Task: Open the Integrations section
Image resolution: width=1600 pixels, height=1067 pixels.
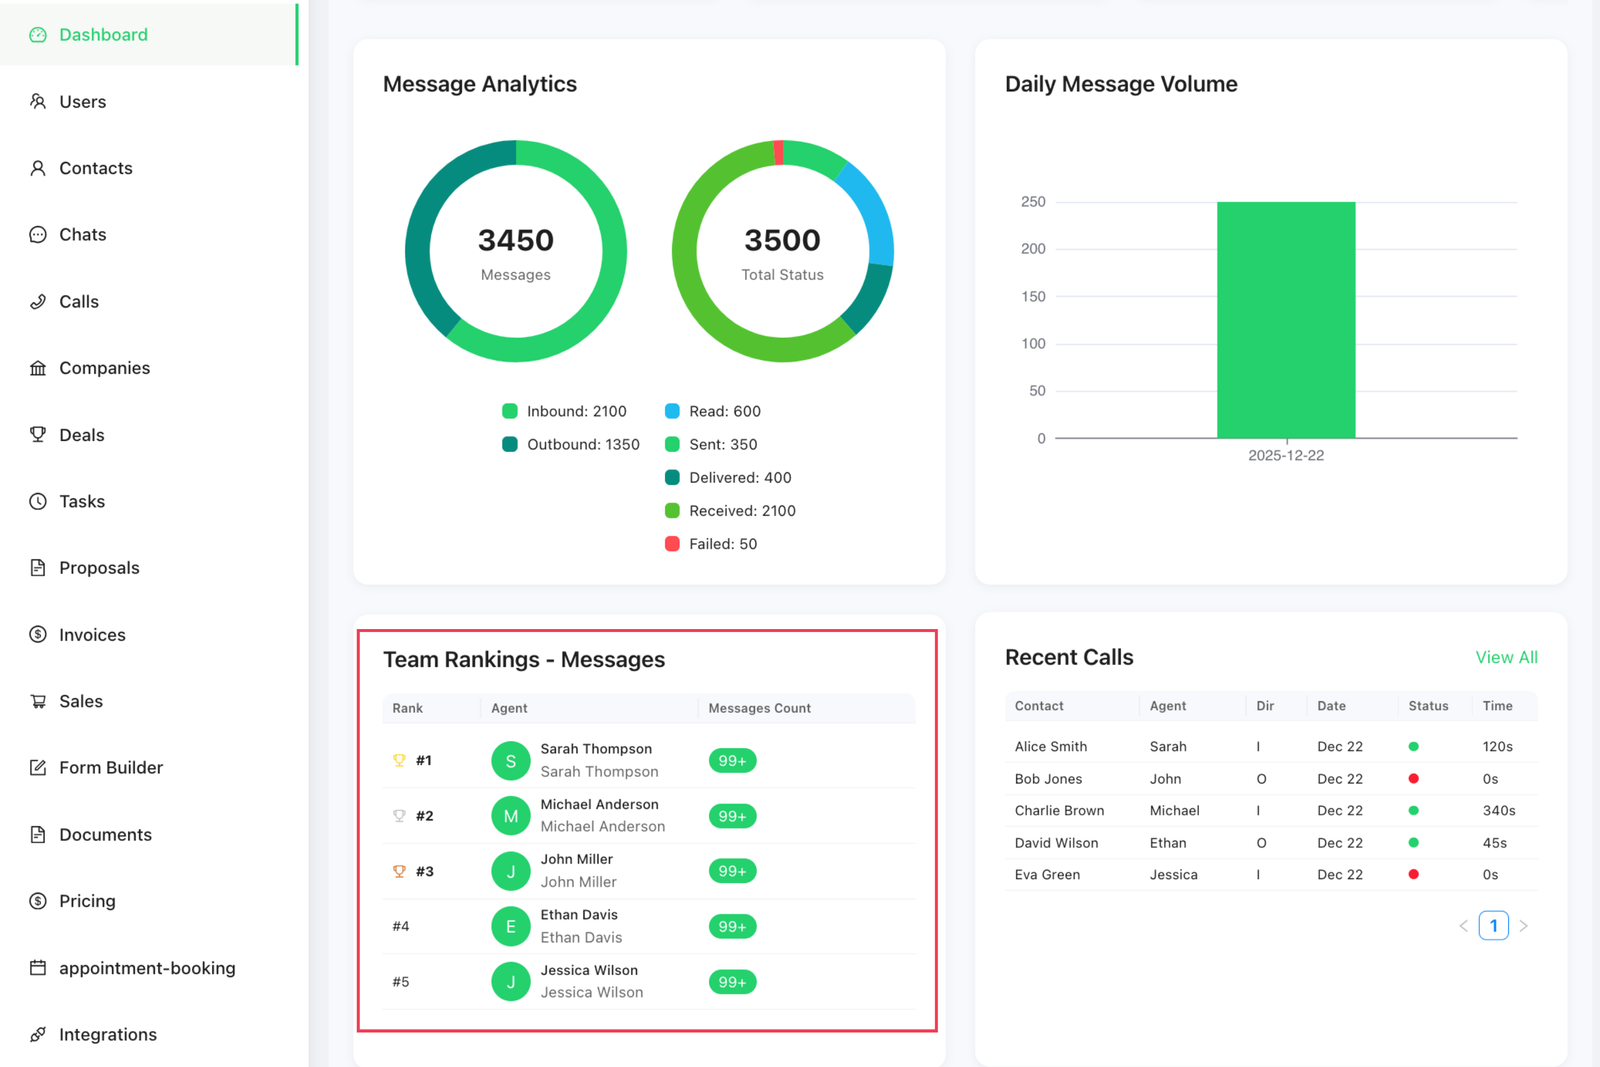Action: [108, 1034]
